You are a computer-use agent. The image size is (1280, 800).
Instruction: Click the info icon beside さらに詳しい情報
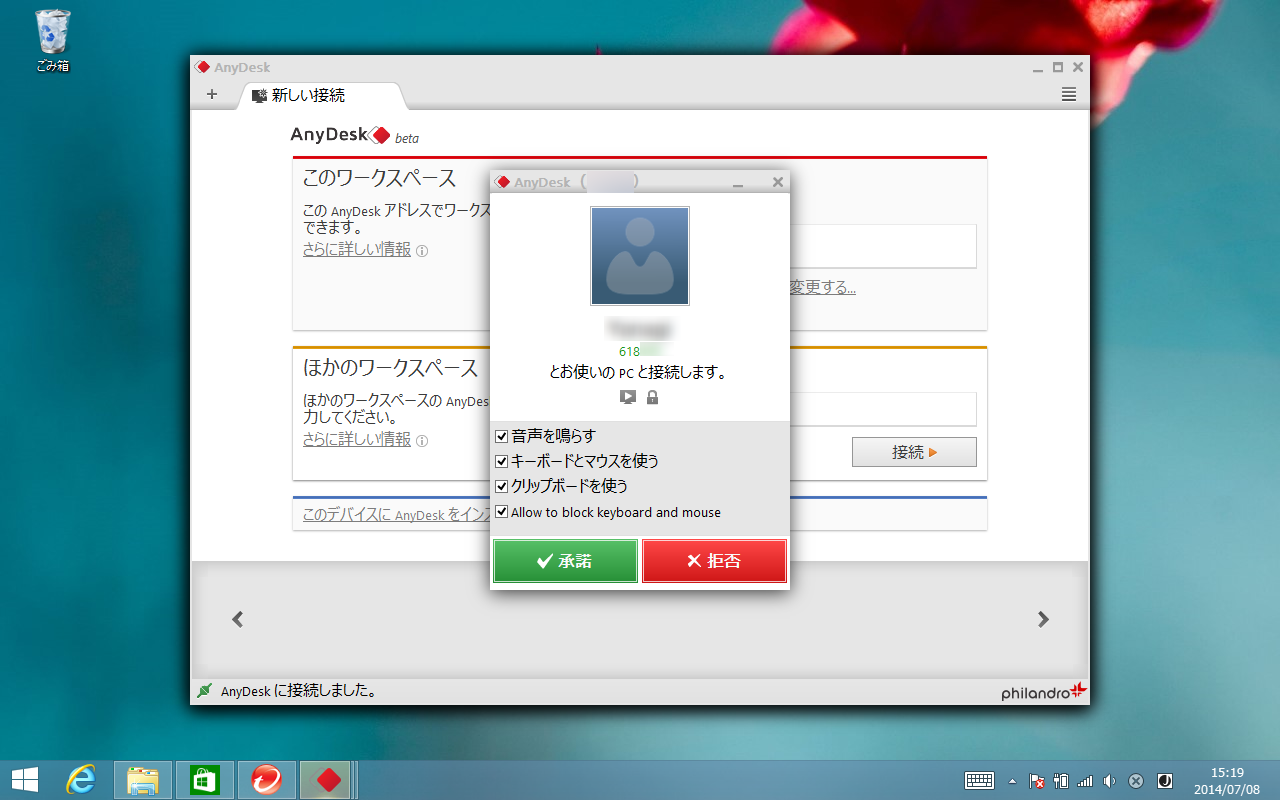(x=422, y=250)
